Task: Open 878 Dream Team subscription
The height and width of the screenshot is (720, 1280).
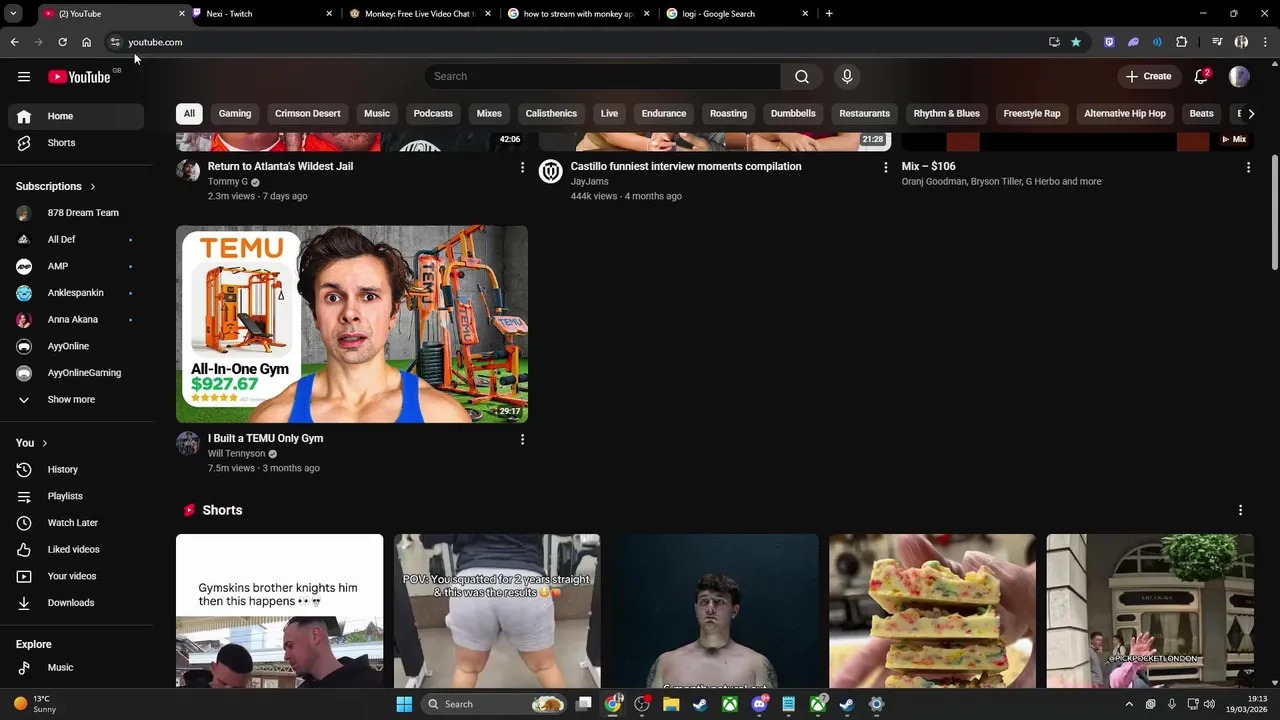Action: (x=76, y=213)
